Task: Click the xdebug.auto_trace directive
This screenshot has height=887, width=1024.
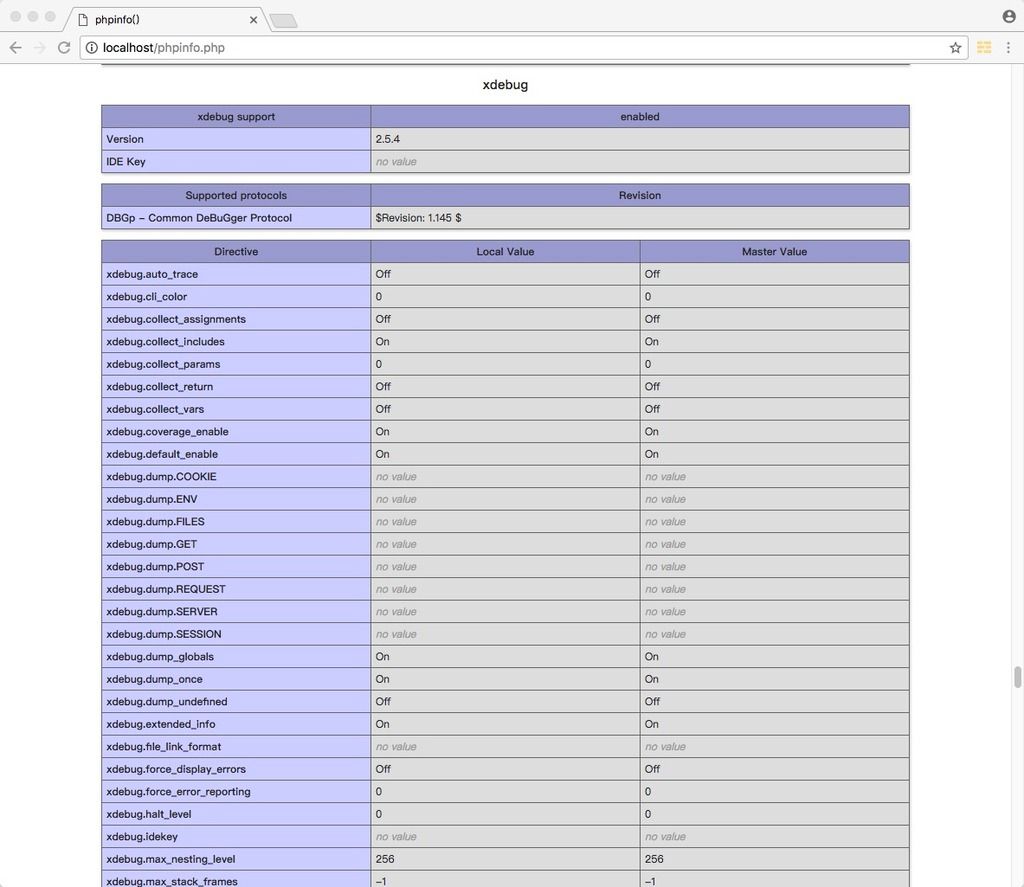Action: pyautogui.click(x=152, y=274)
